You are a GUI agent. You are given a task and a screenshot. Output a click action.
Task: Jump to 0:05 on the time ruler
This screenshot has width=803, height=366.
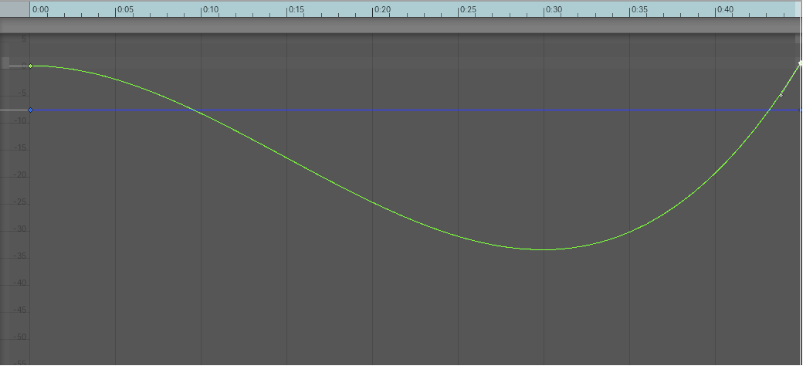pyautogui.click(x=125, y=9)
